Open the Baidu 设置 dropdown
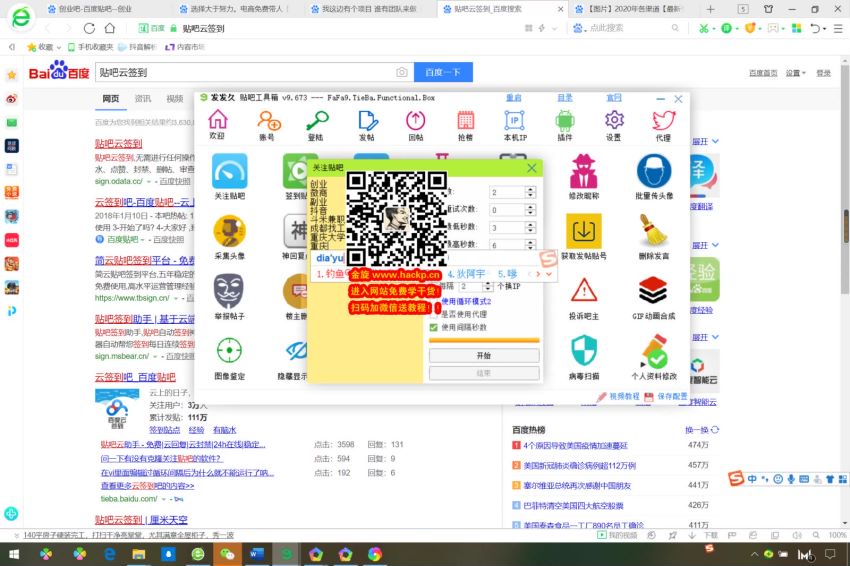Screen dimensions: 850x566 point(796,73)
